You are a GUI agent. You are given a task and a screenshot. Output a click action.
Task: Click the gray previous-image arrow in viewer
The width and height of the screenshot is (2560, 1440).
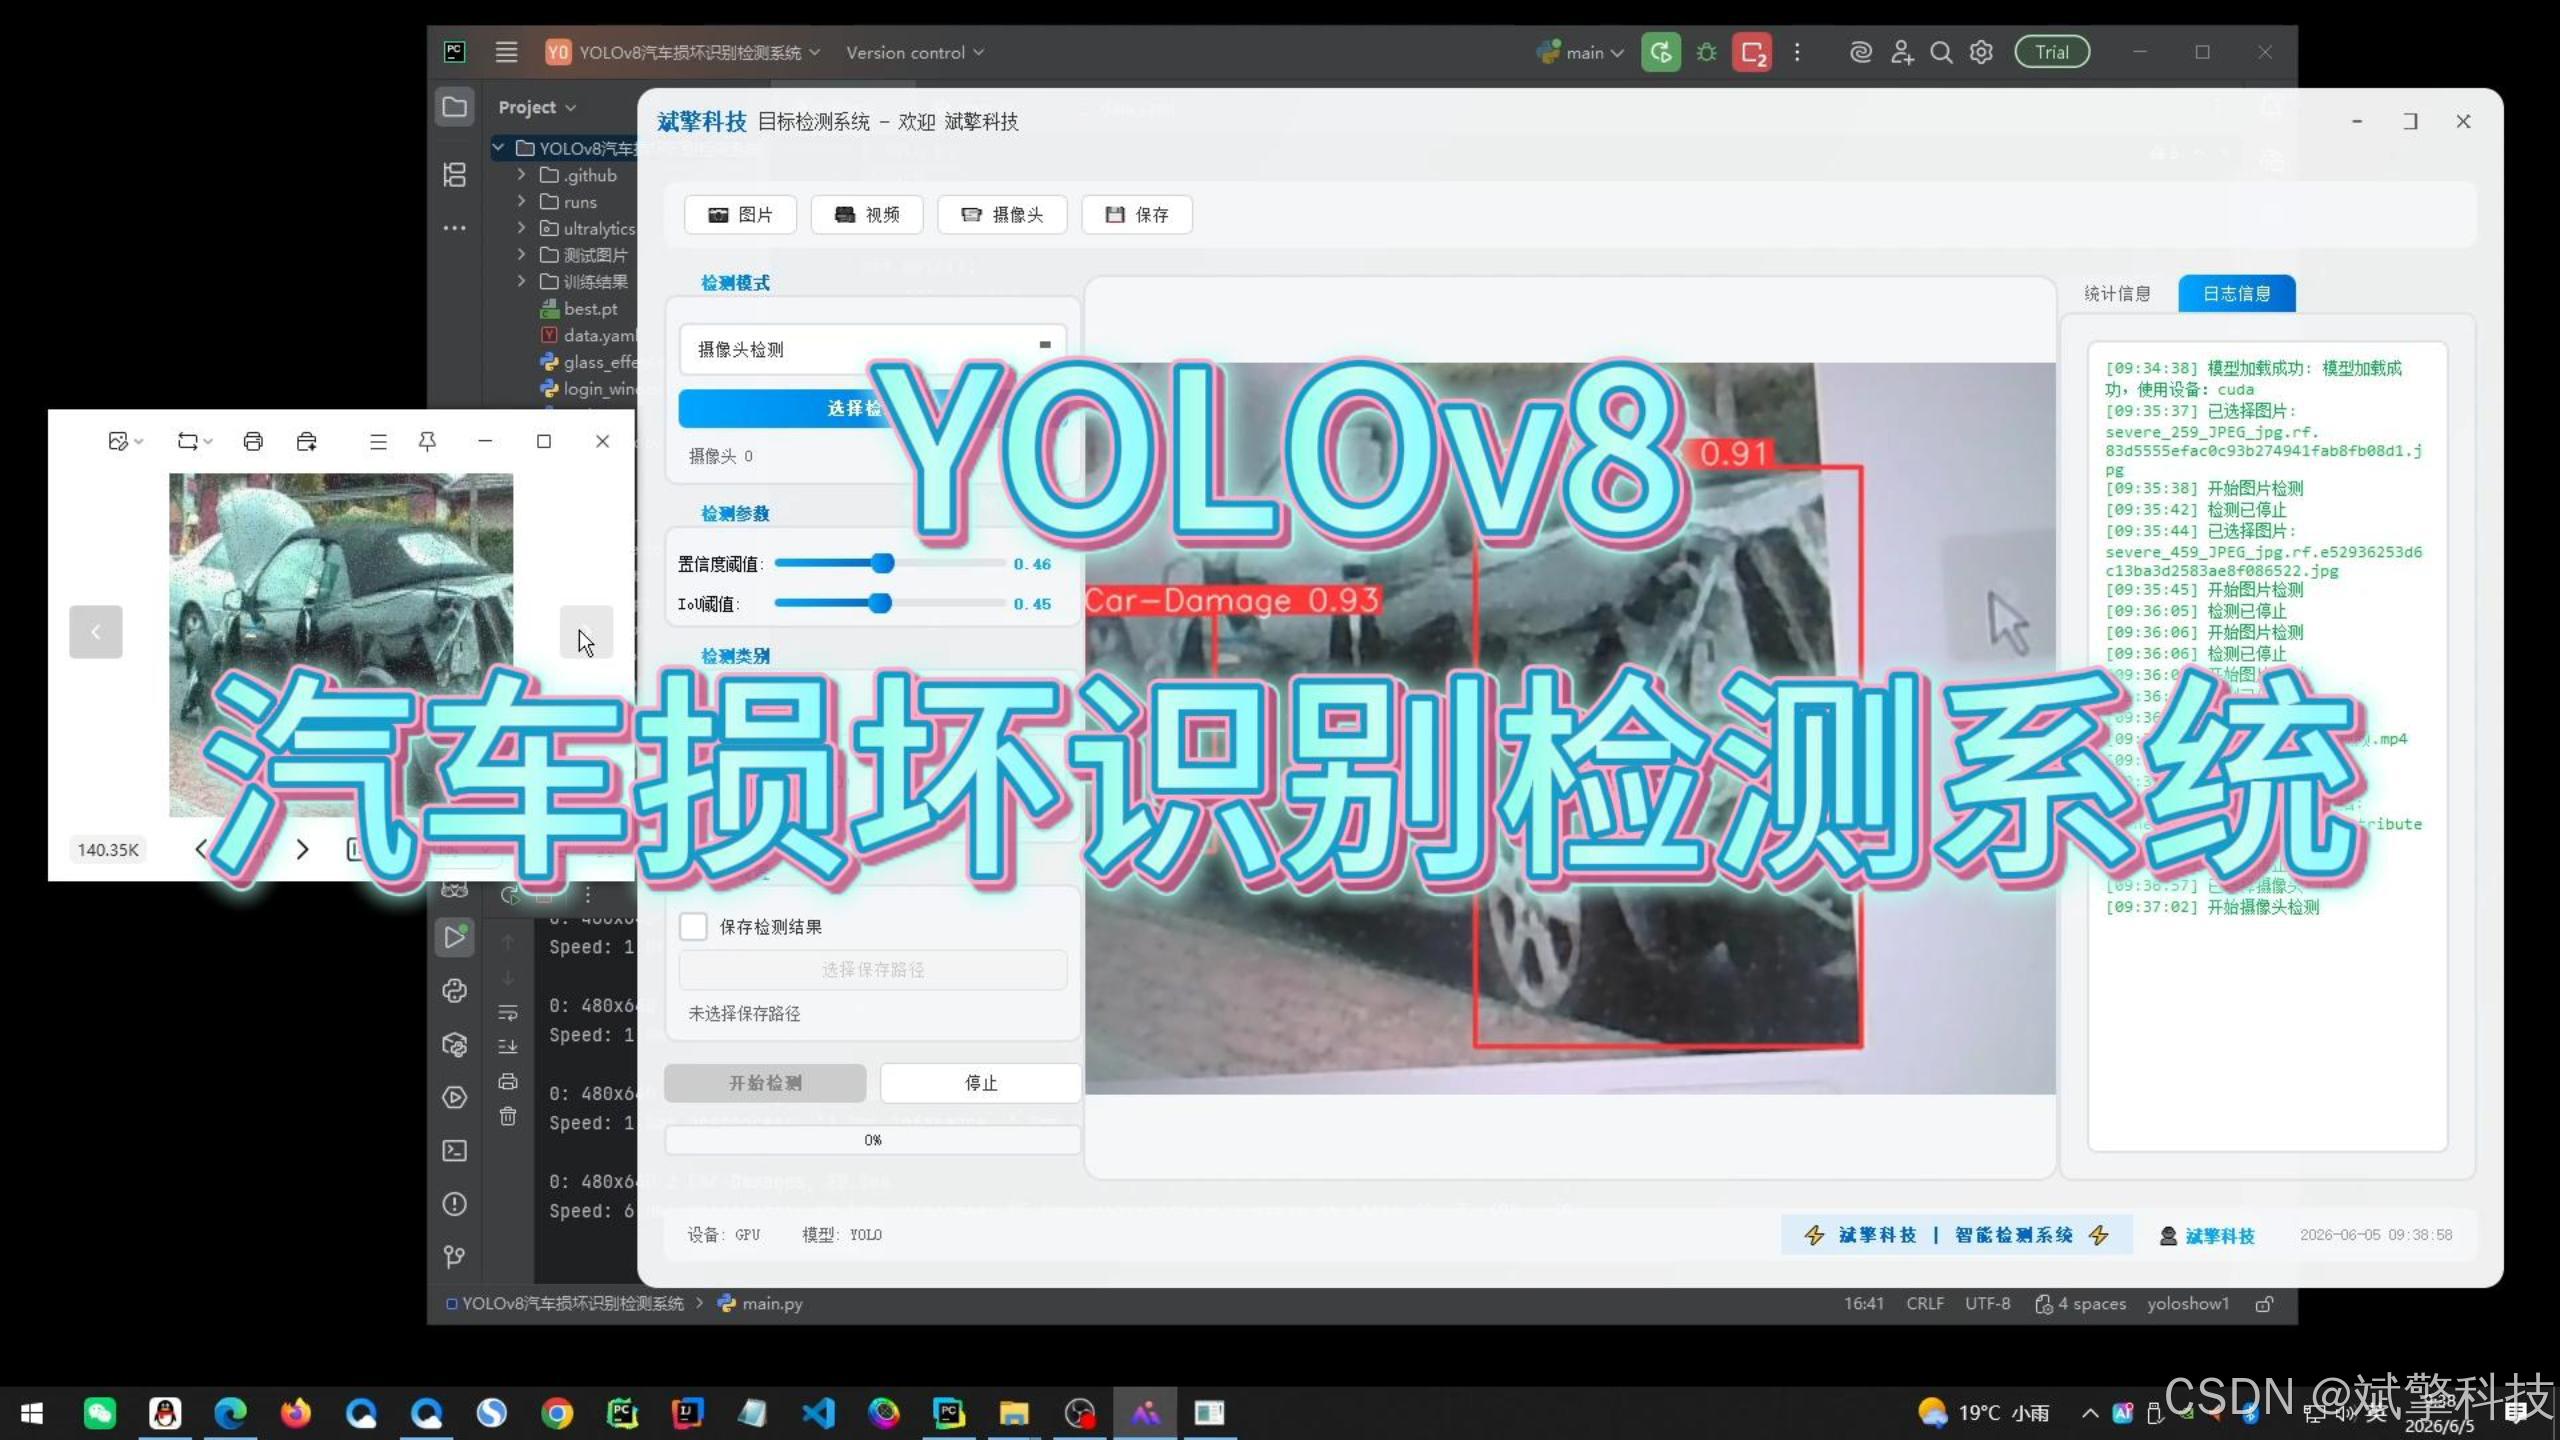point(96,632)
